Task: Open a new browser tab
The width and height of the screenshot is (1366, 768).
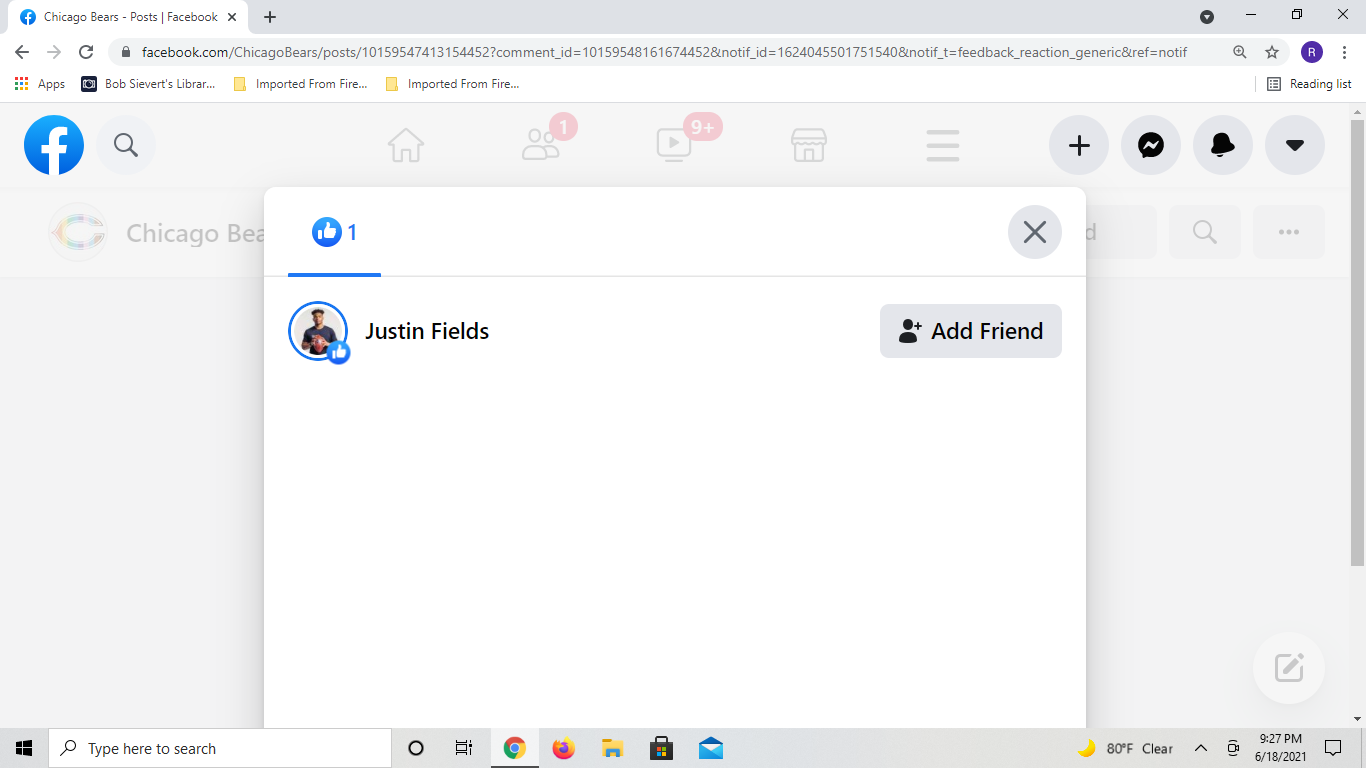Action: coord(270,17)
